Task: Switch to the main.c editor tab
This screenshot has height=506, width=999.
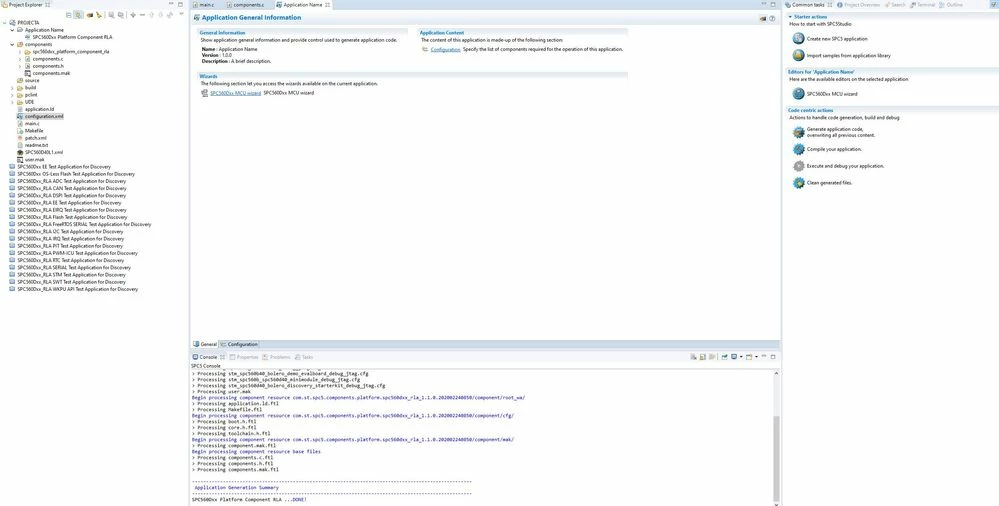Action: click(204, 4)
